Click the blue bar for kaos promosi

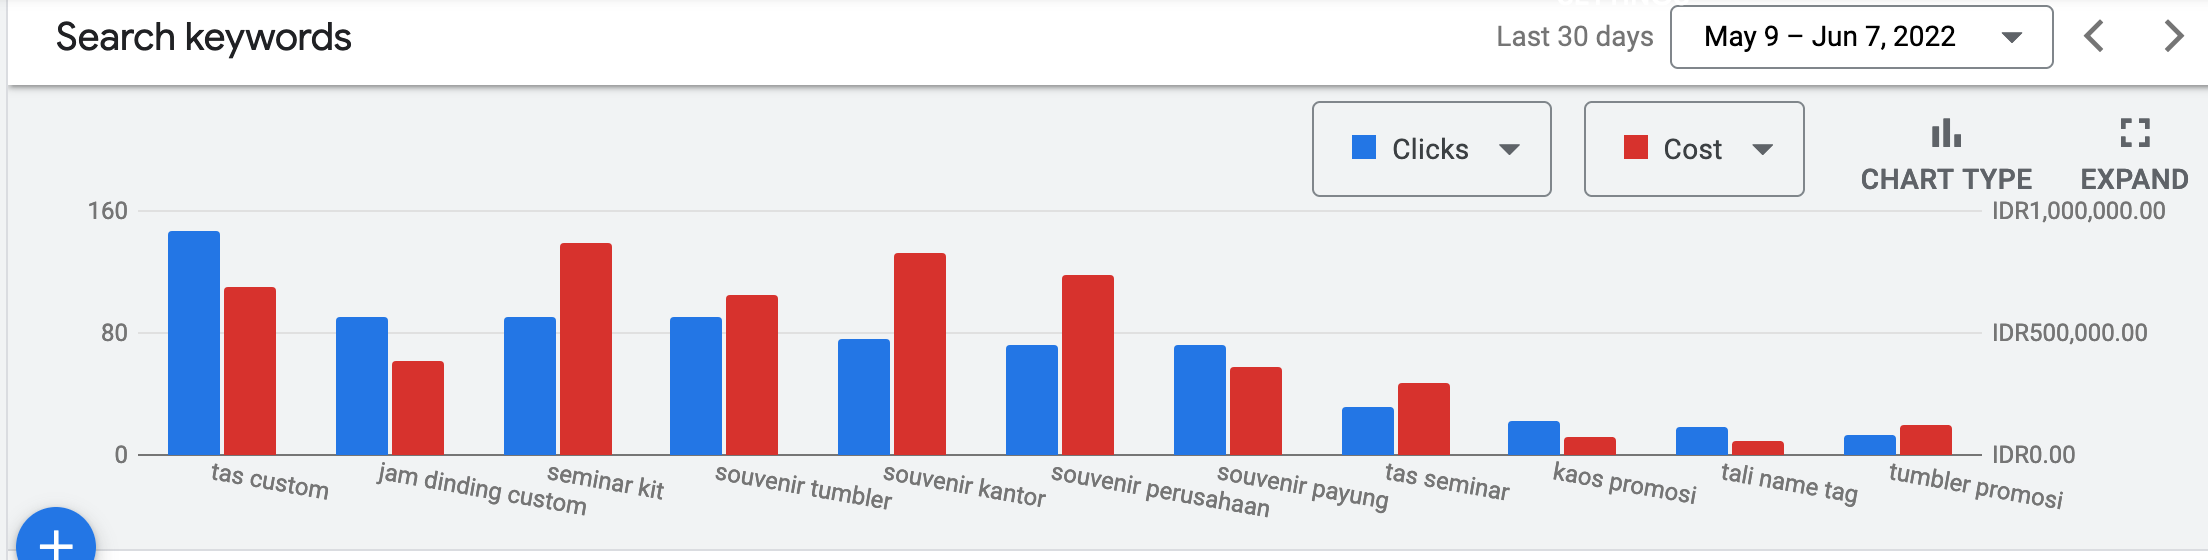1534,438
